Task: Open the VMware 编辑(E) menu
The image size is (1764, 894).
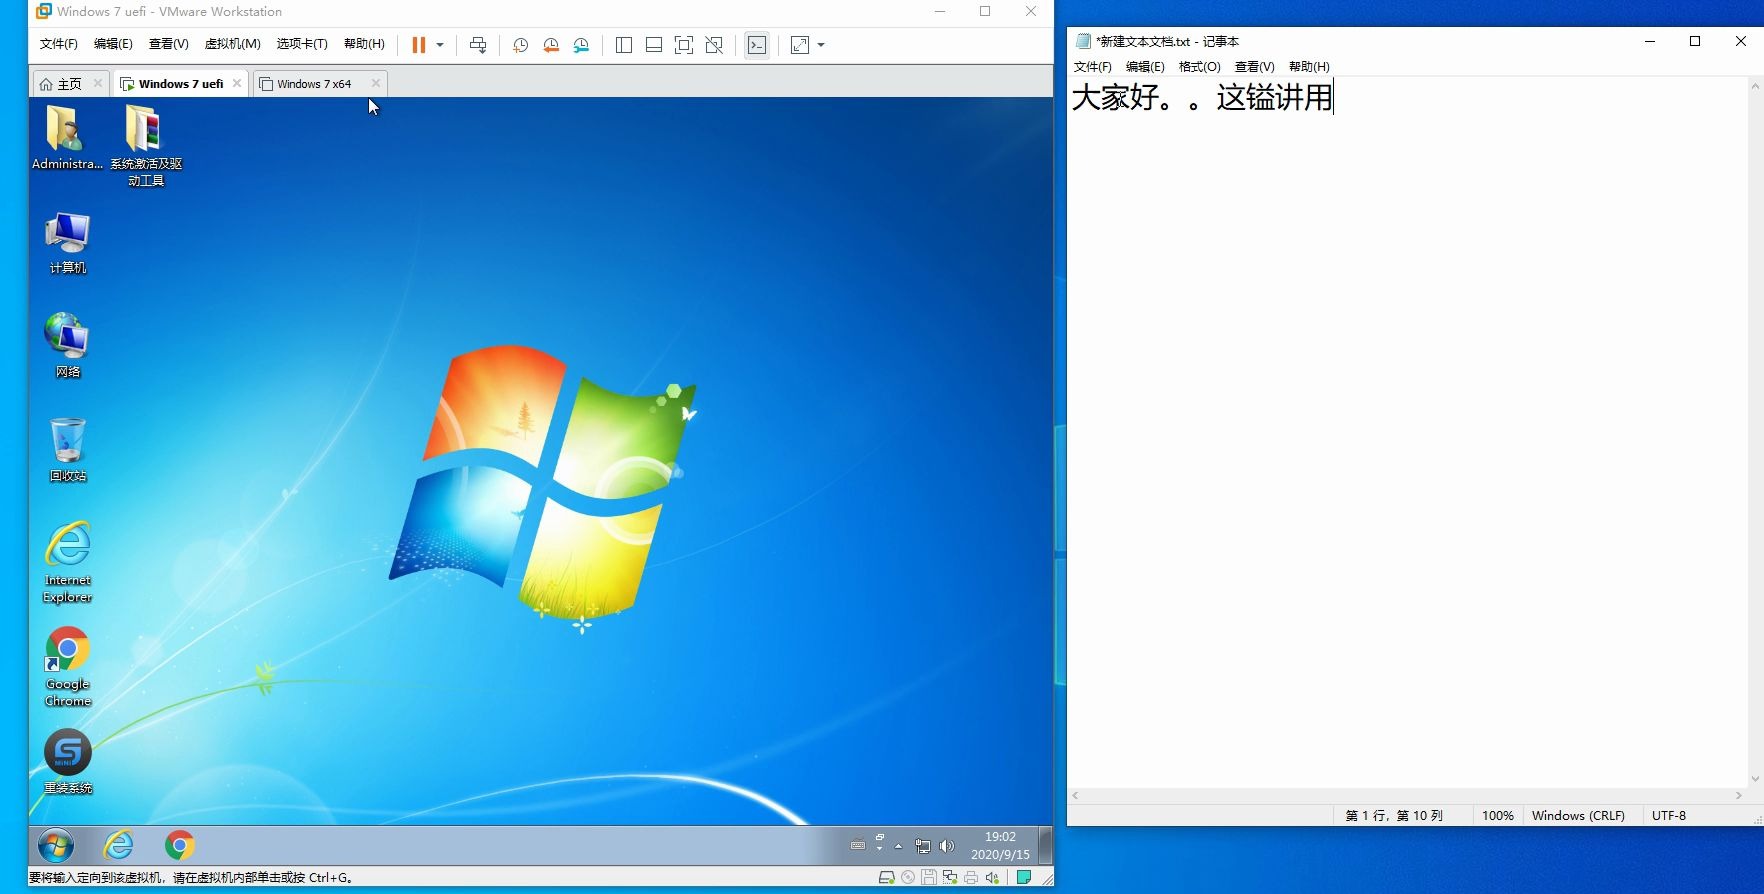Action: point(113,44)
